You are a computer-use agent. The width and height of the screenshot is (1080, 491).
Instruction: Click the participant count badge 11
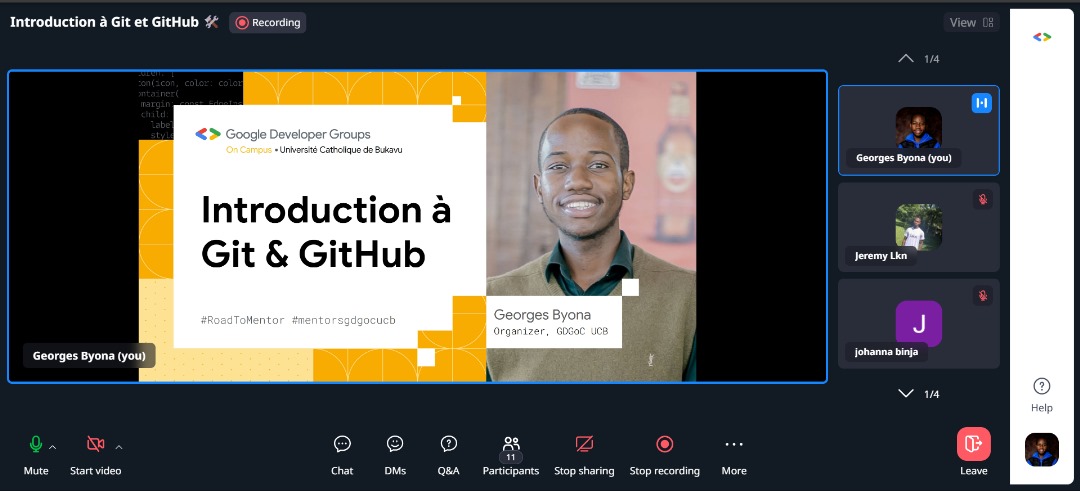click(x=510, y=457)
